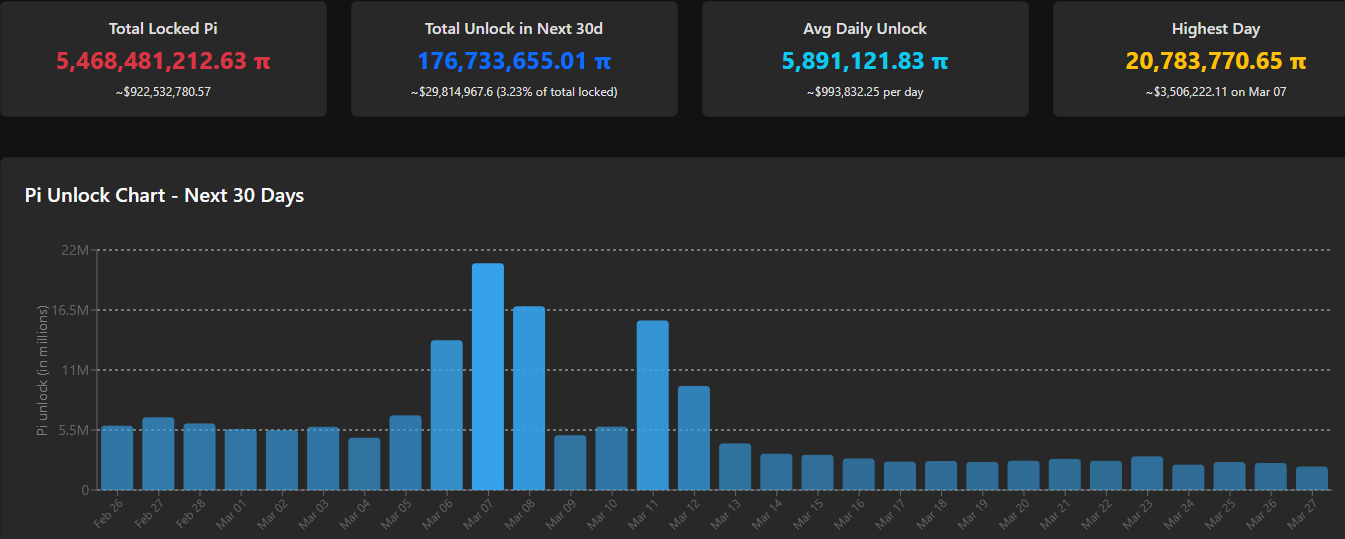Open the Total Locked Pi card
Viewport: 1345px width, 539px height.
pyautogui.click(x=163, y=59)
